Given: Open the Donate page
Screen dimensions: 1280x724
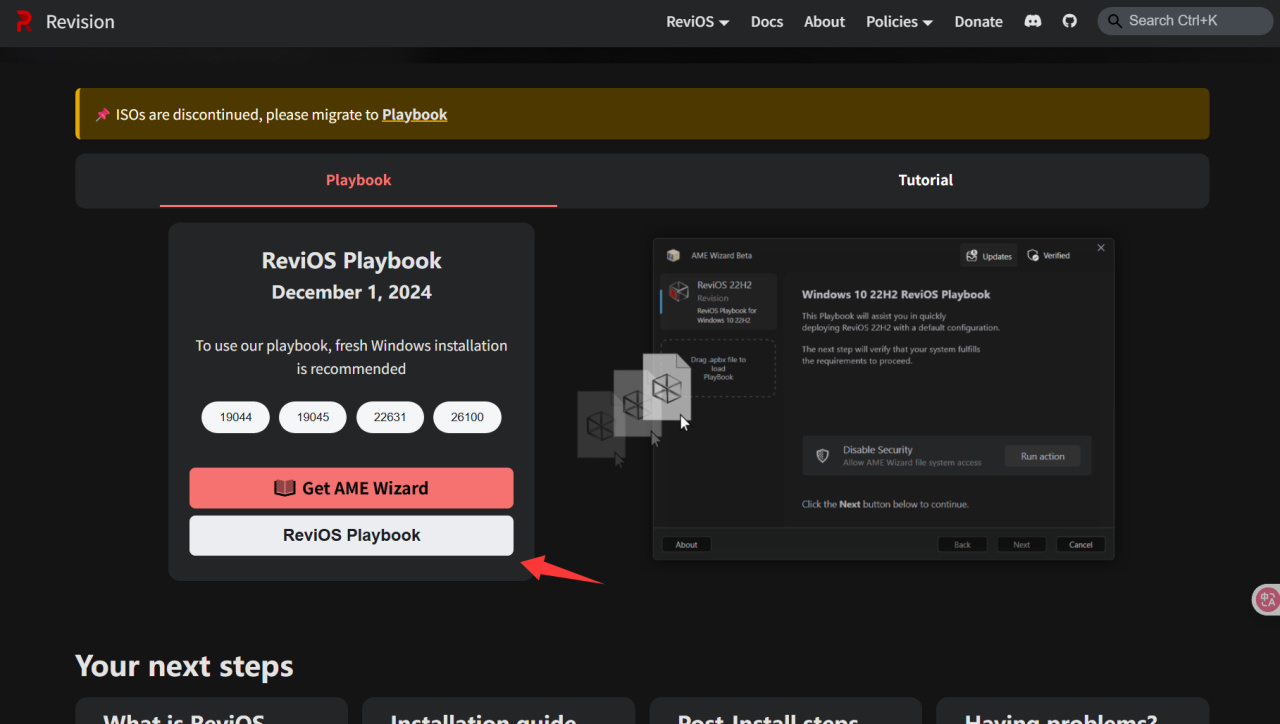Looking at the screenshot, I should [979, 21].
